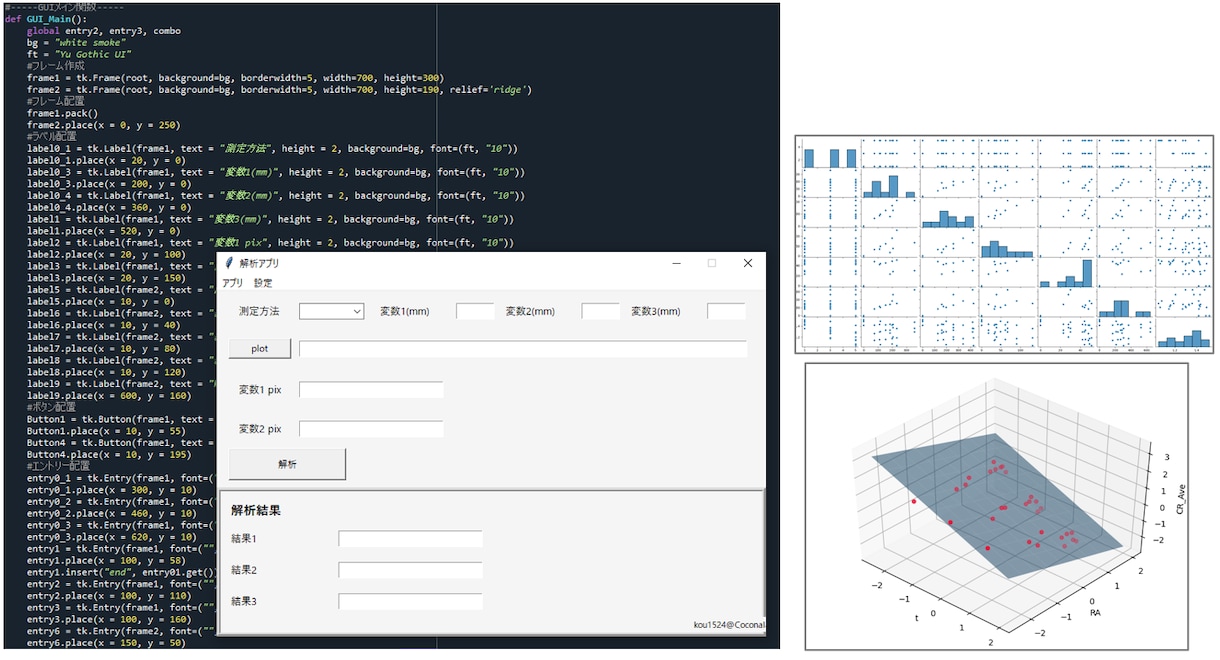Click the 測定方法 label text
The width and height of the screenshot is (1220, 660).
[259, 311]
